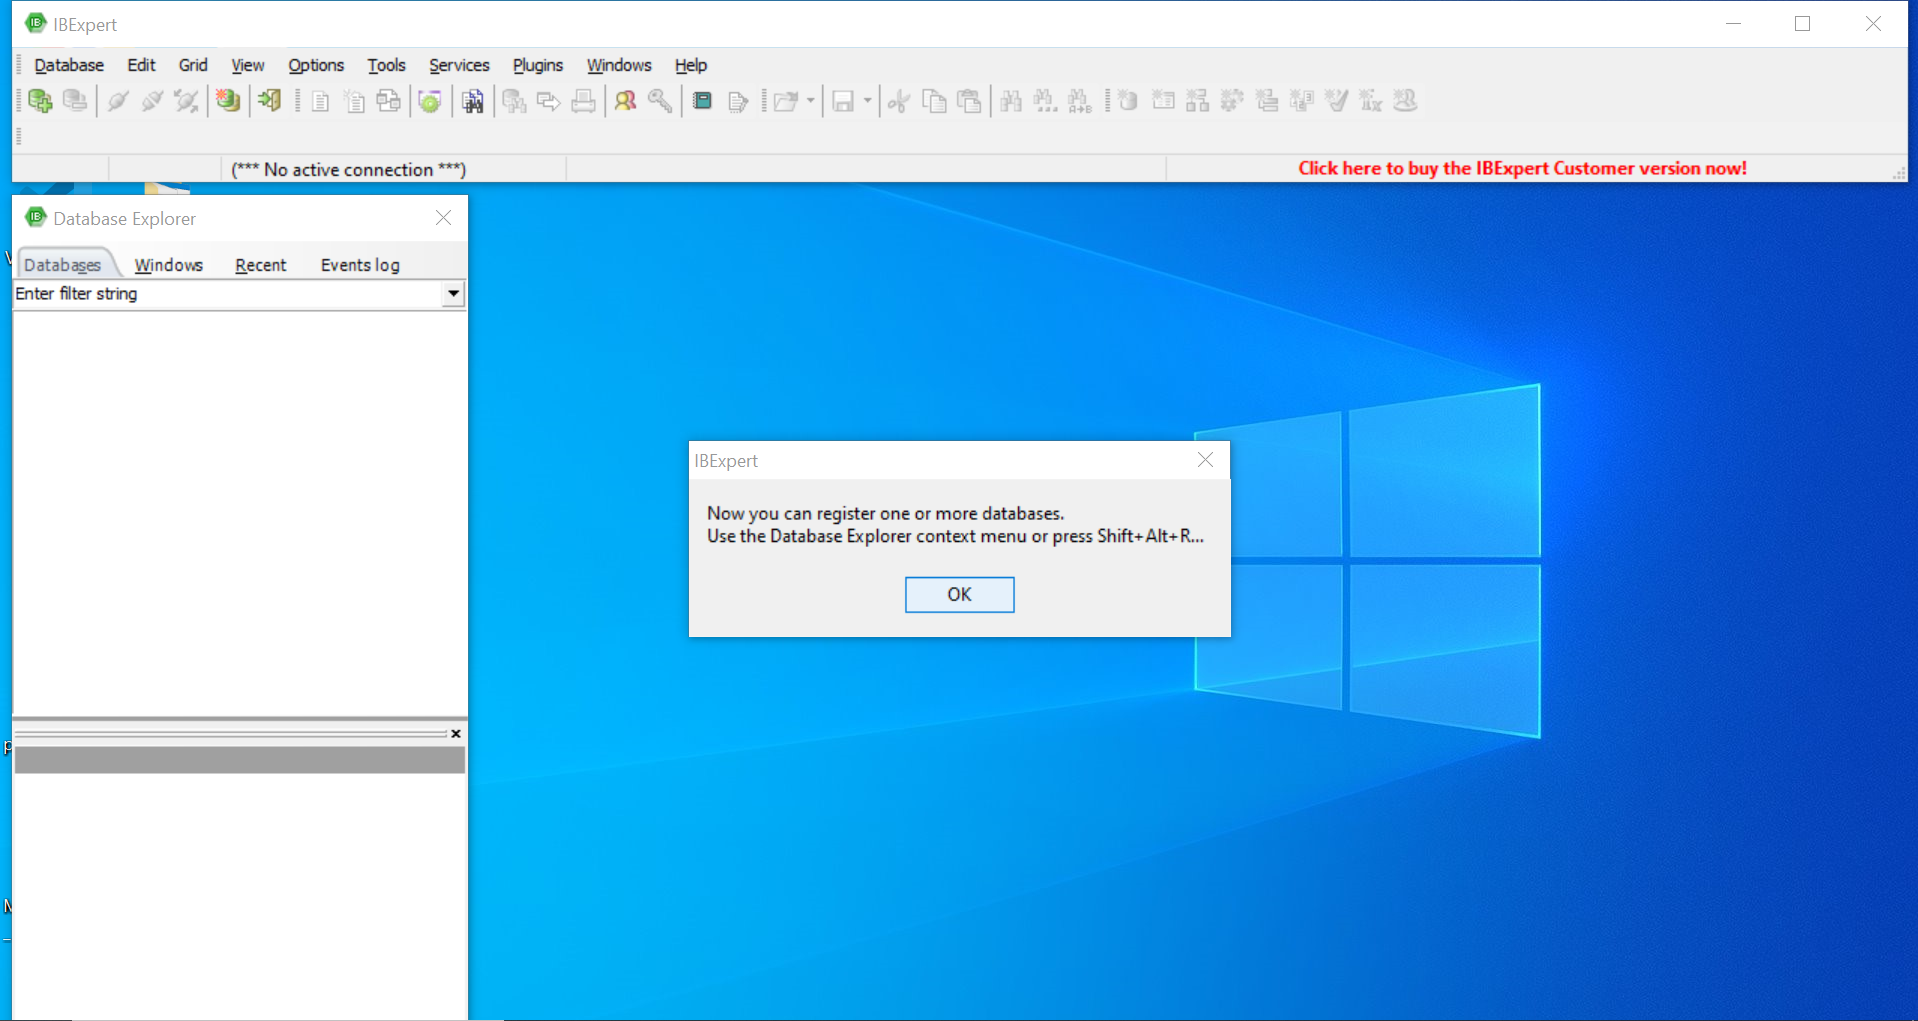Screen dimensions: 1918x1021
Task: Close the IBExpert message dialog
Action: click(1205, 460)
